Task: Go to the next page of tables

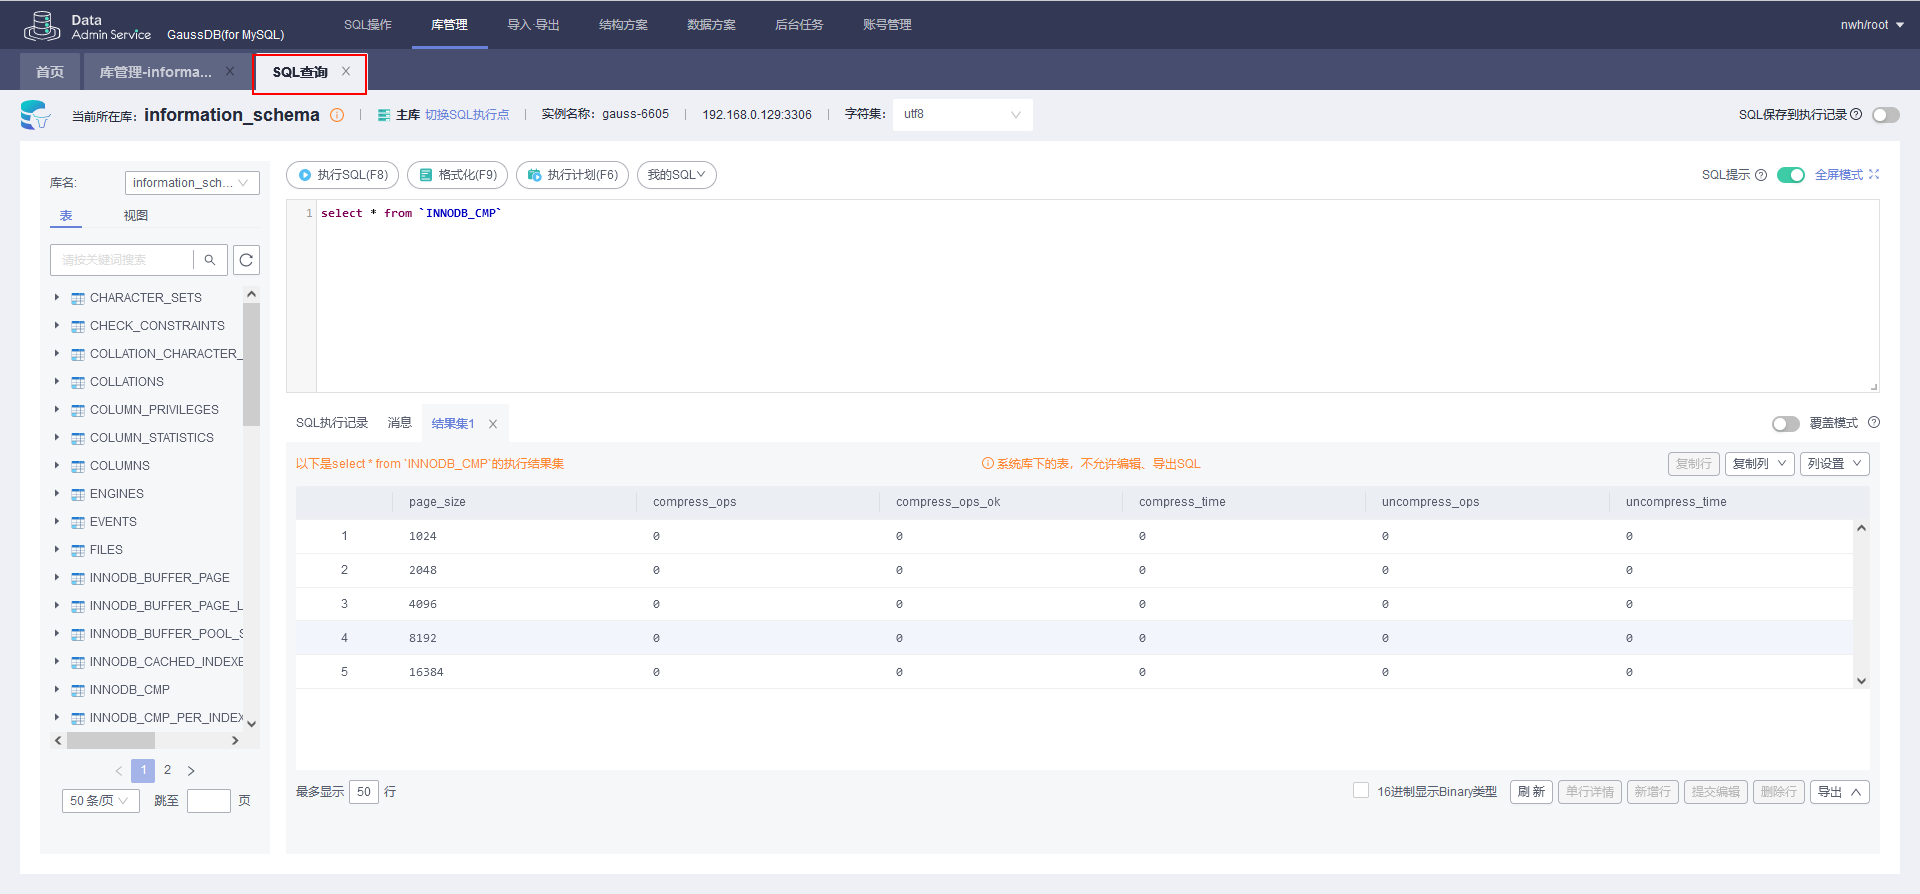Action: (191, 771)
